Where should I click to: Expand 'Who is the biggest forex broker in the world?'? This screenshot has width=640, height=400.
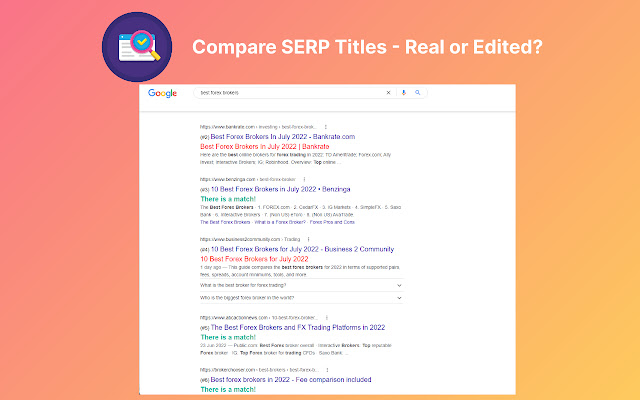pyautogui.click(x=301, y=298)
